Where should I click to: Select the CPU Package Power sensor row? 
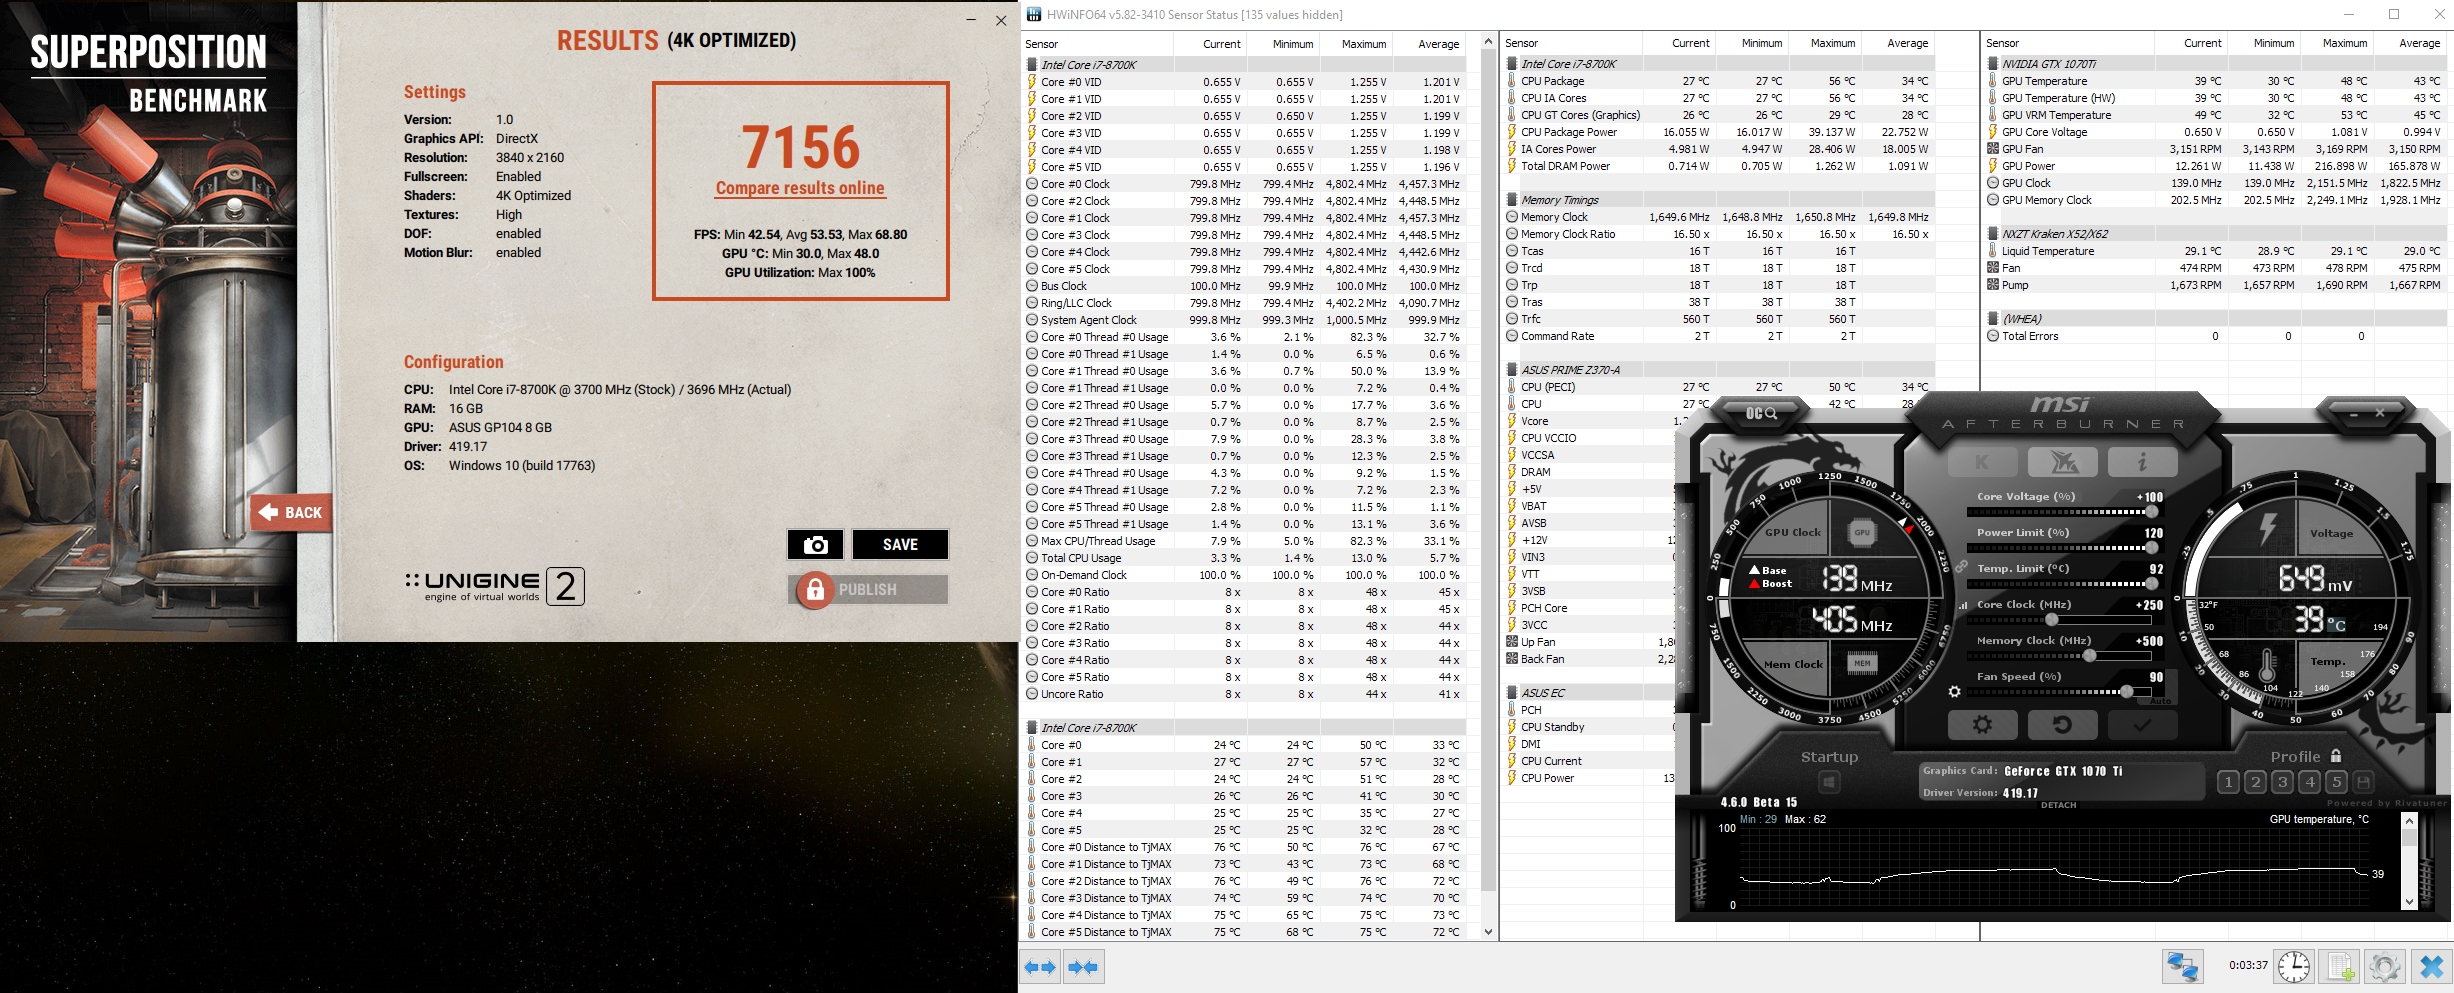pos(1719,132)
